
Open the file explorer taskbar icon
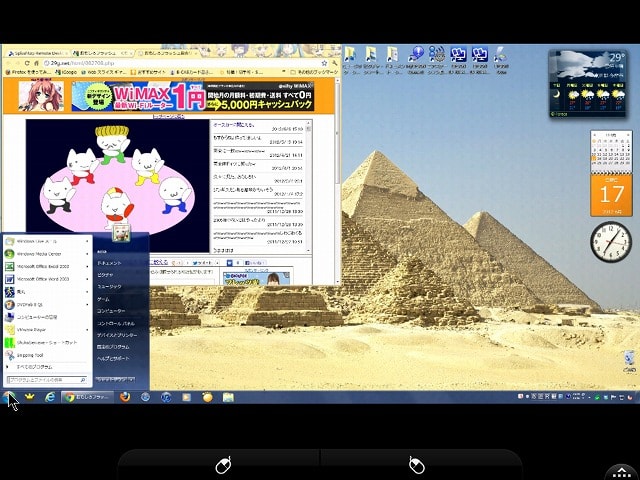point(228,397)
